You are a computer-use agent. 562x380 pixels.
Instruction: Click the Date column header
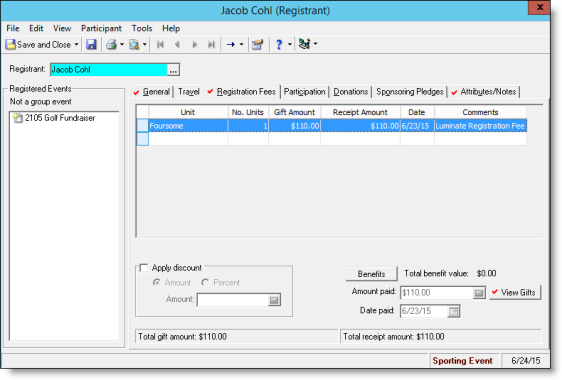[x=417, y=112]
